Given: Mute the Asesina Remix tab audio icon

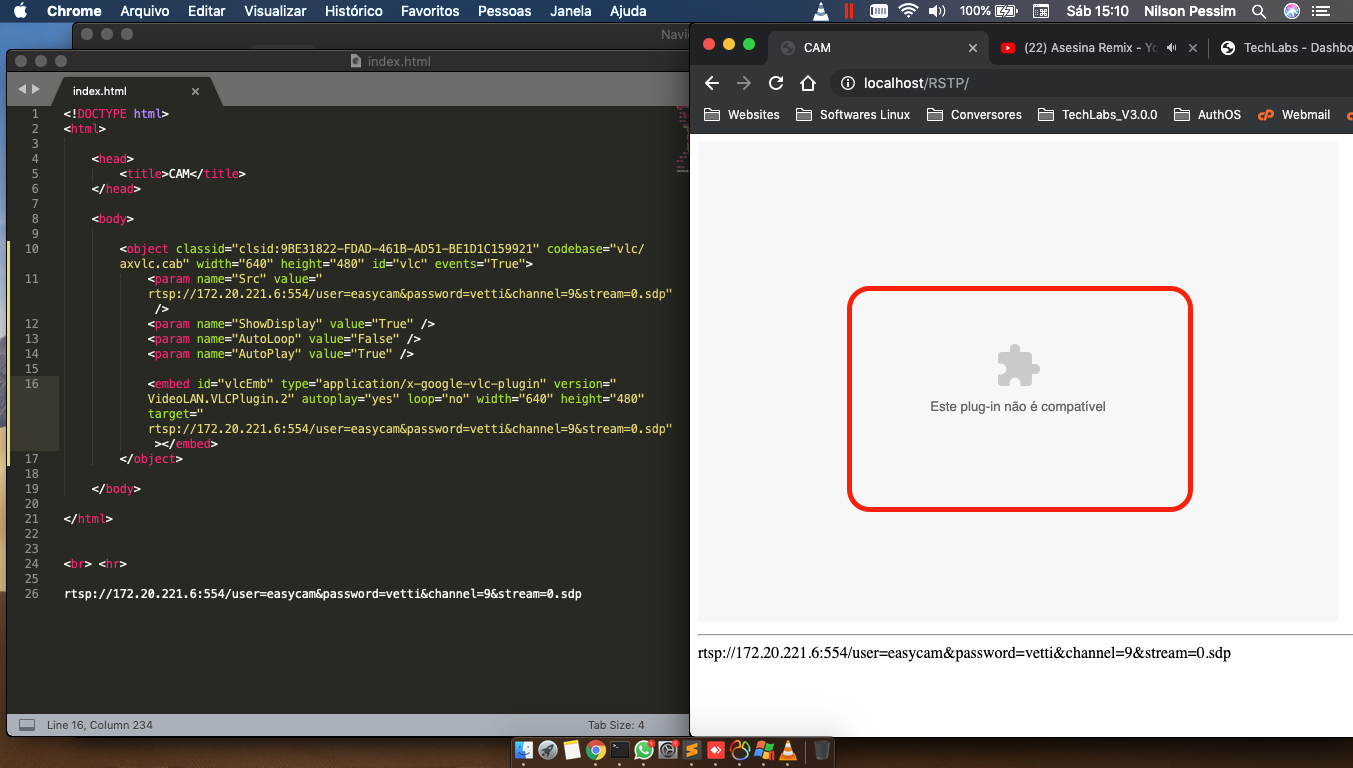Looking at the screenshot, I should (x=1170, y=48).
